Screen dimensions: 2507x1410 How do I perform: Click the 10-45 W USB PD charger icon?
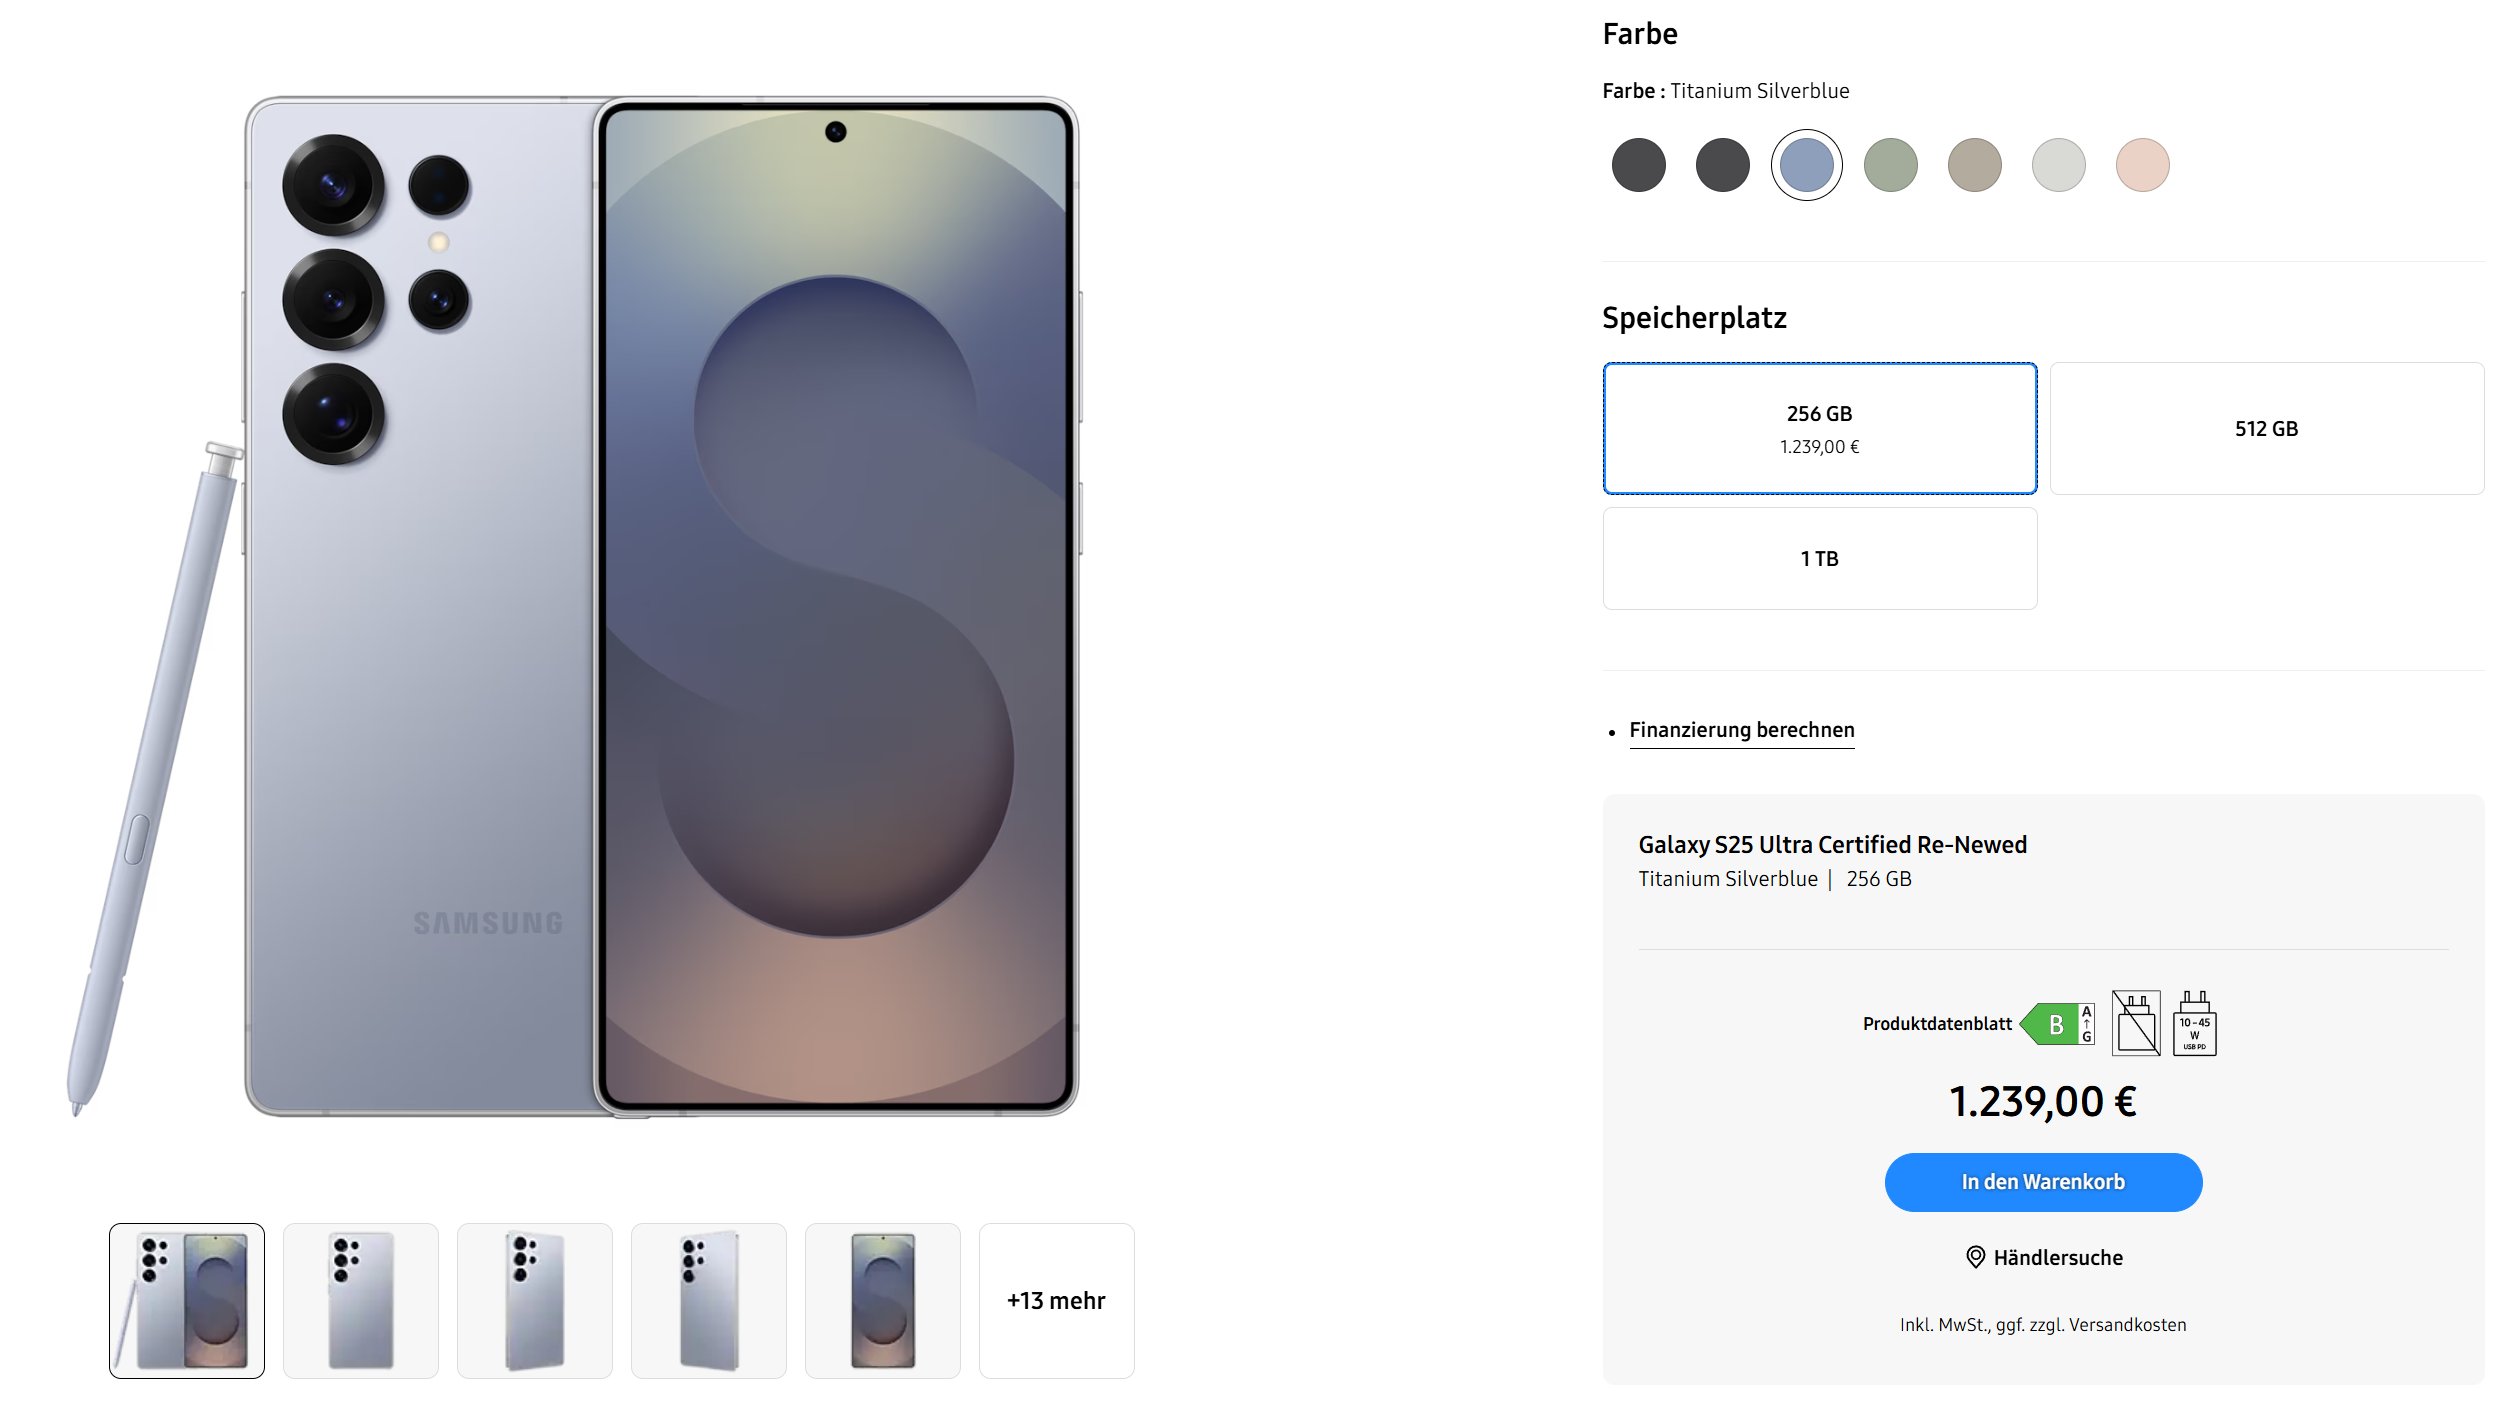[2194, 1023]
